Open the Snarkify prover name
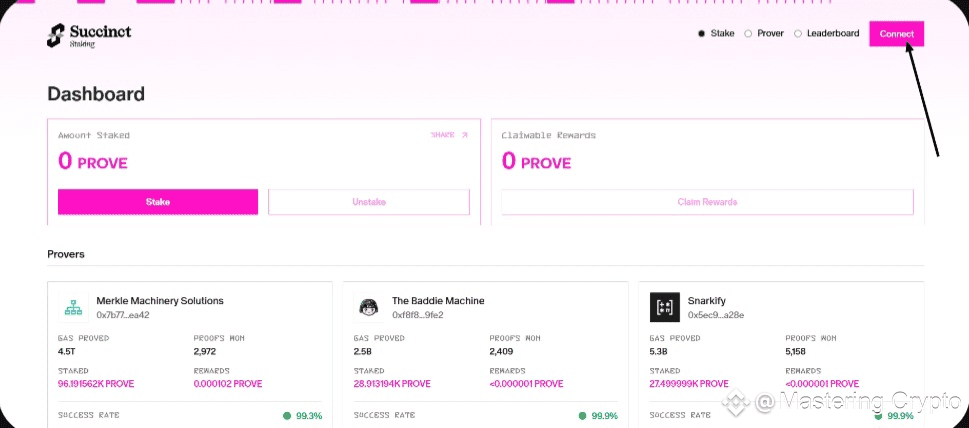The width and height of the screenshot is (969, 428). [x=706, y=301]
